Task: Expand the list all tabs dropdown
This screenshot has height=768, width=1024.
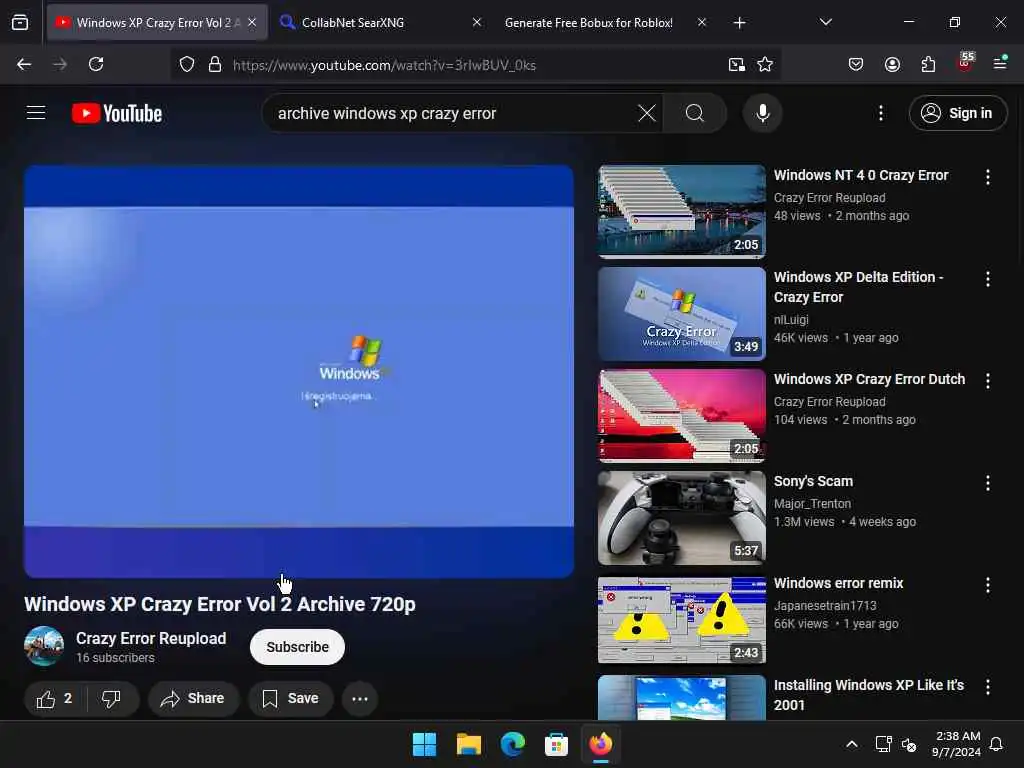Action: [x=825, y=22]
